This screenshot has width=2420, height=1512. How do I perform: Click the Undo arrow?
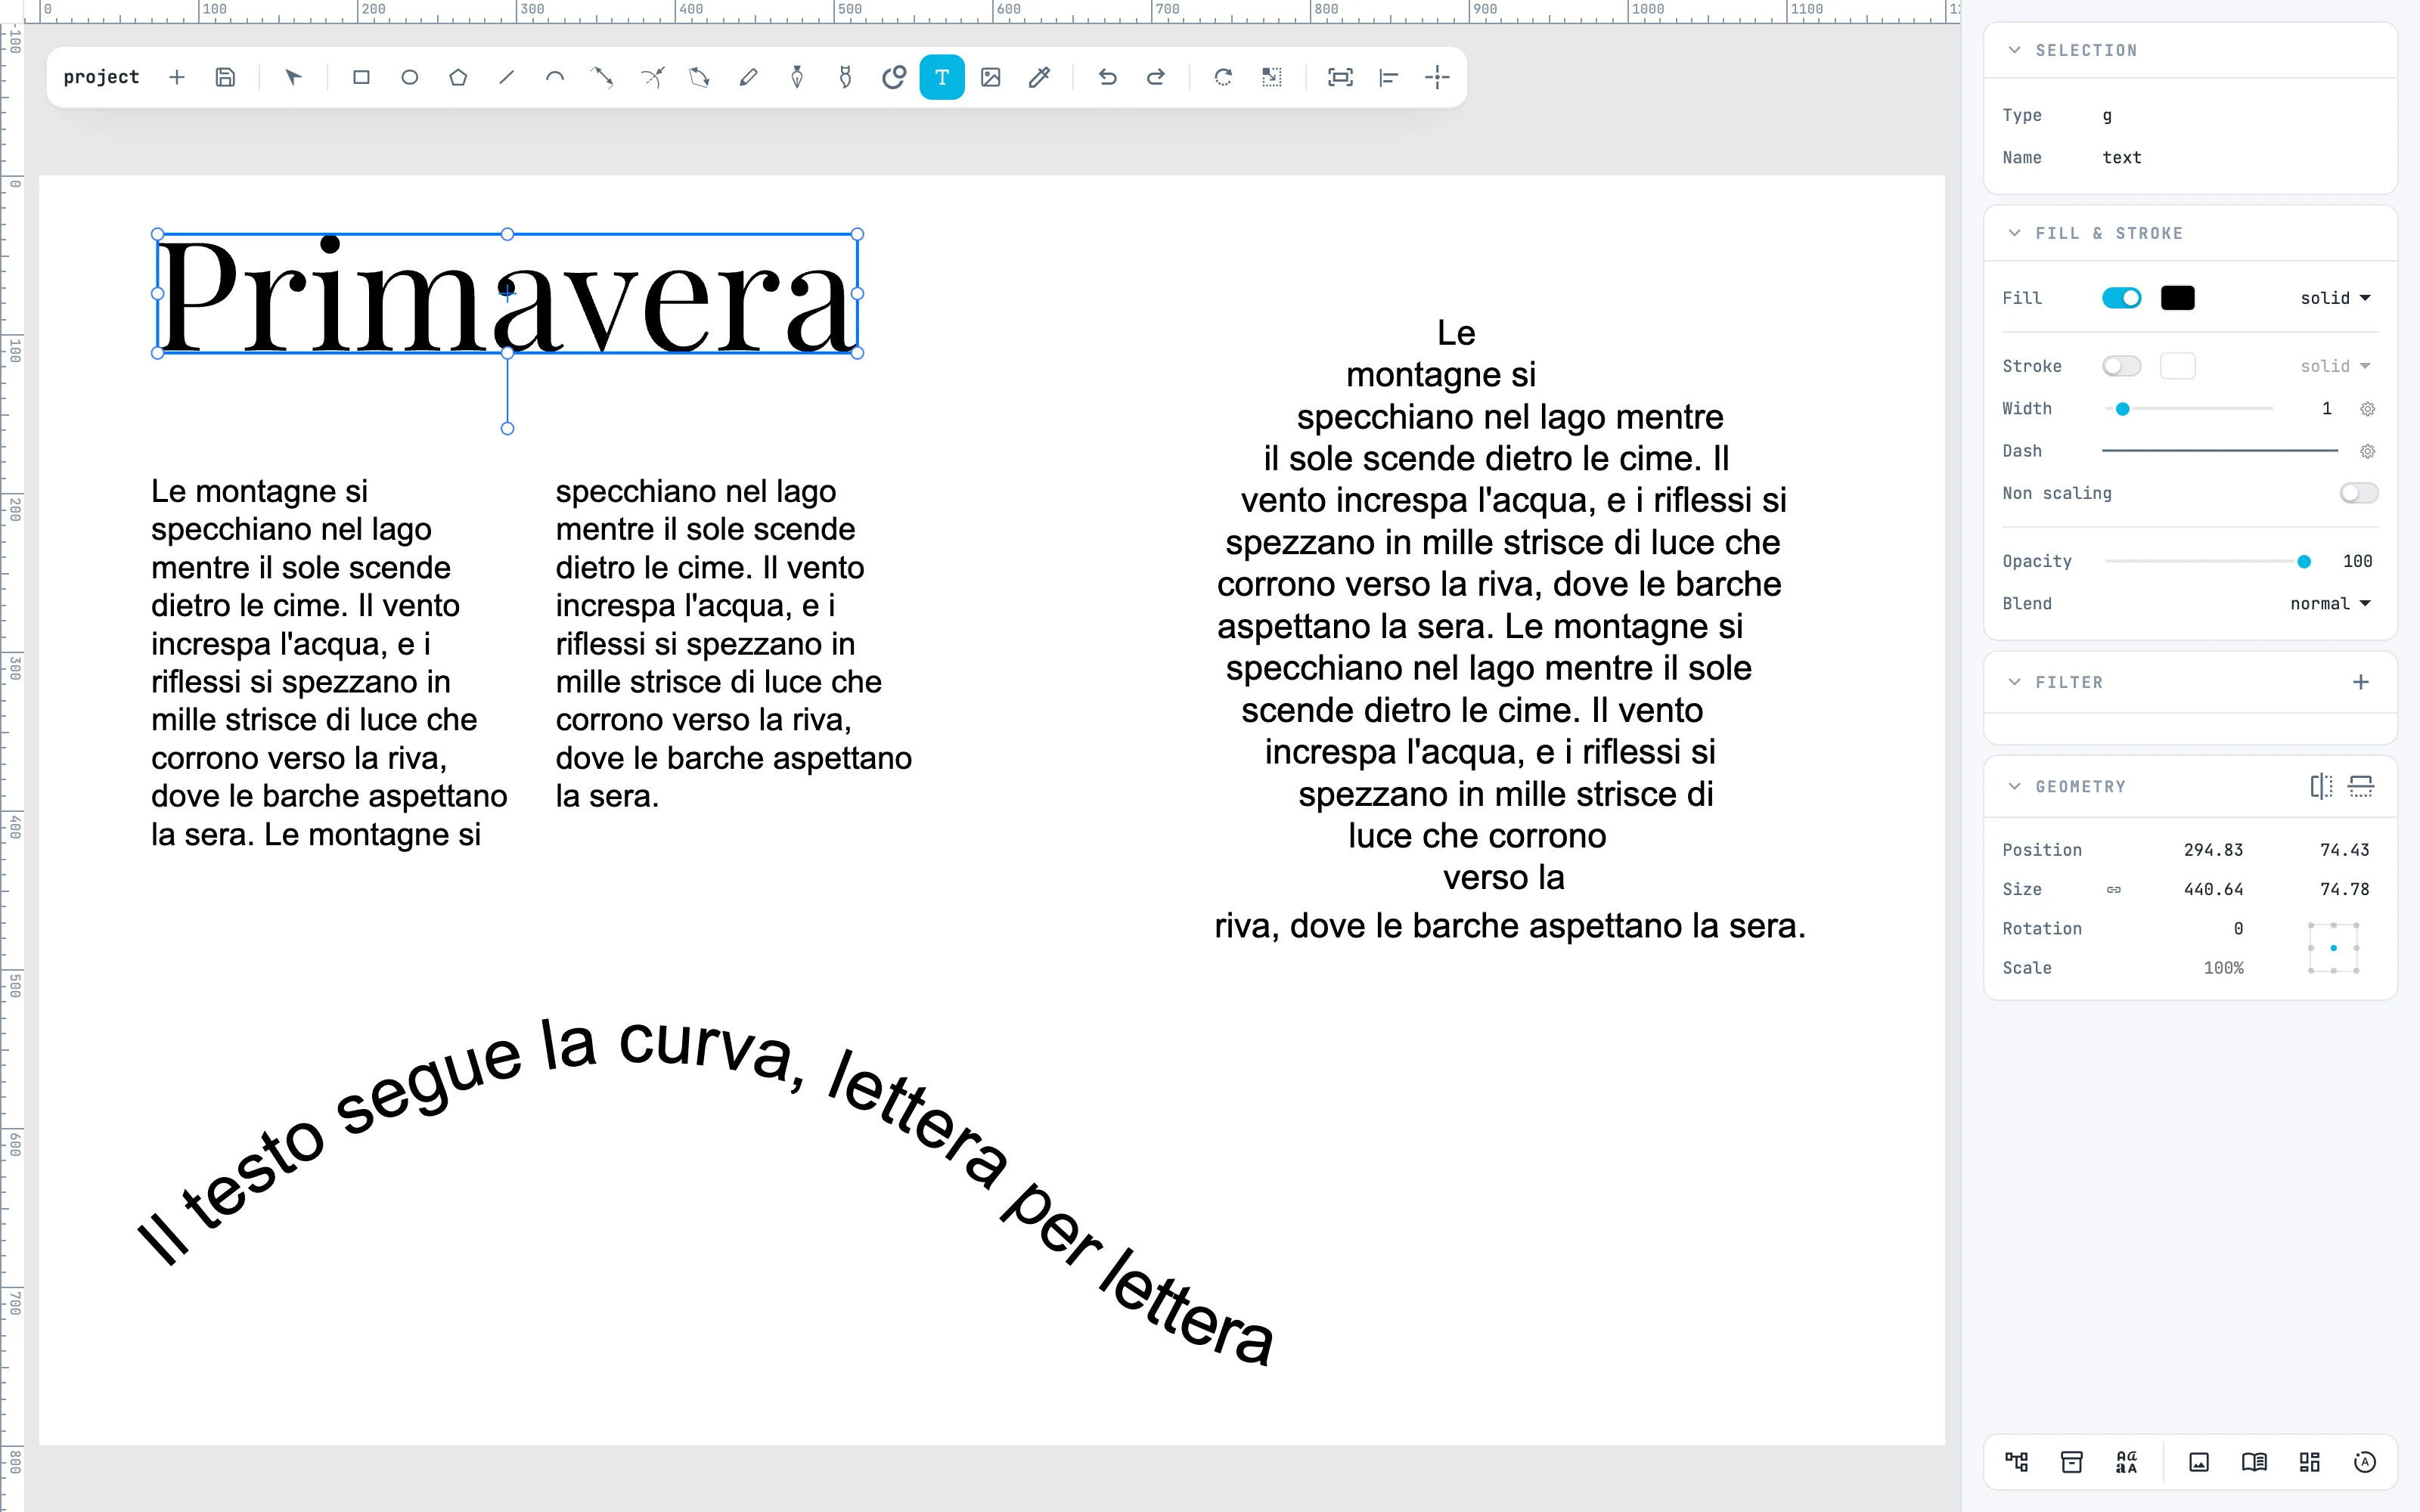pos(1106,77)
